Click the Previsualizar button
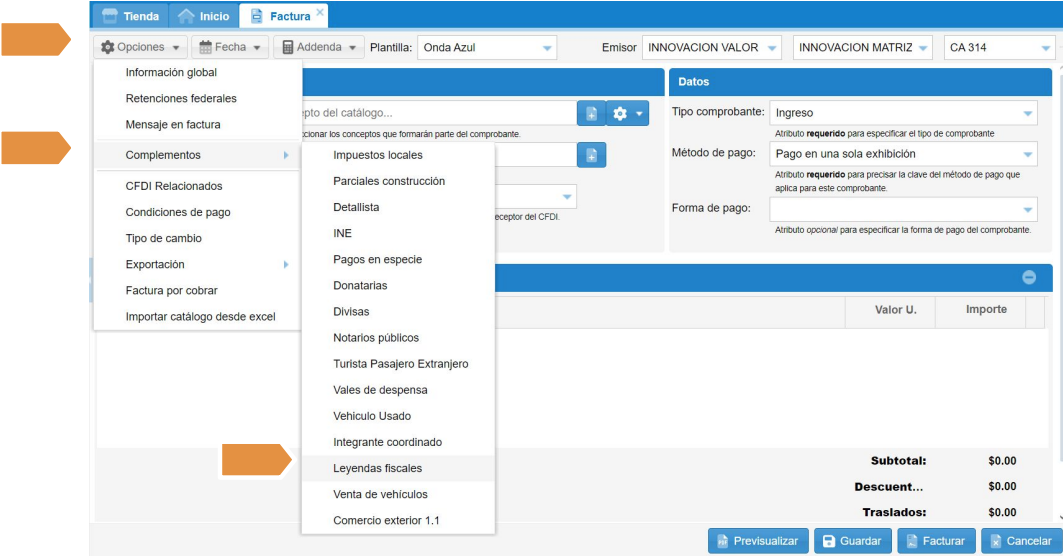This screenshot has height=558, width=1063. pos(755,541)
